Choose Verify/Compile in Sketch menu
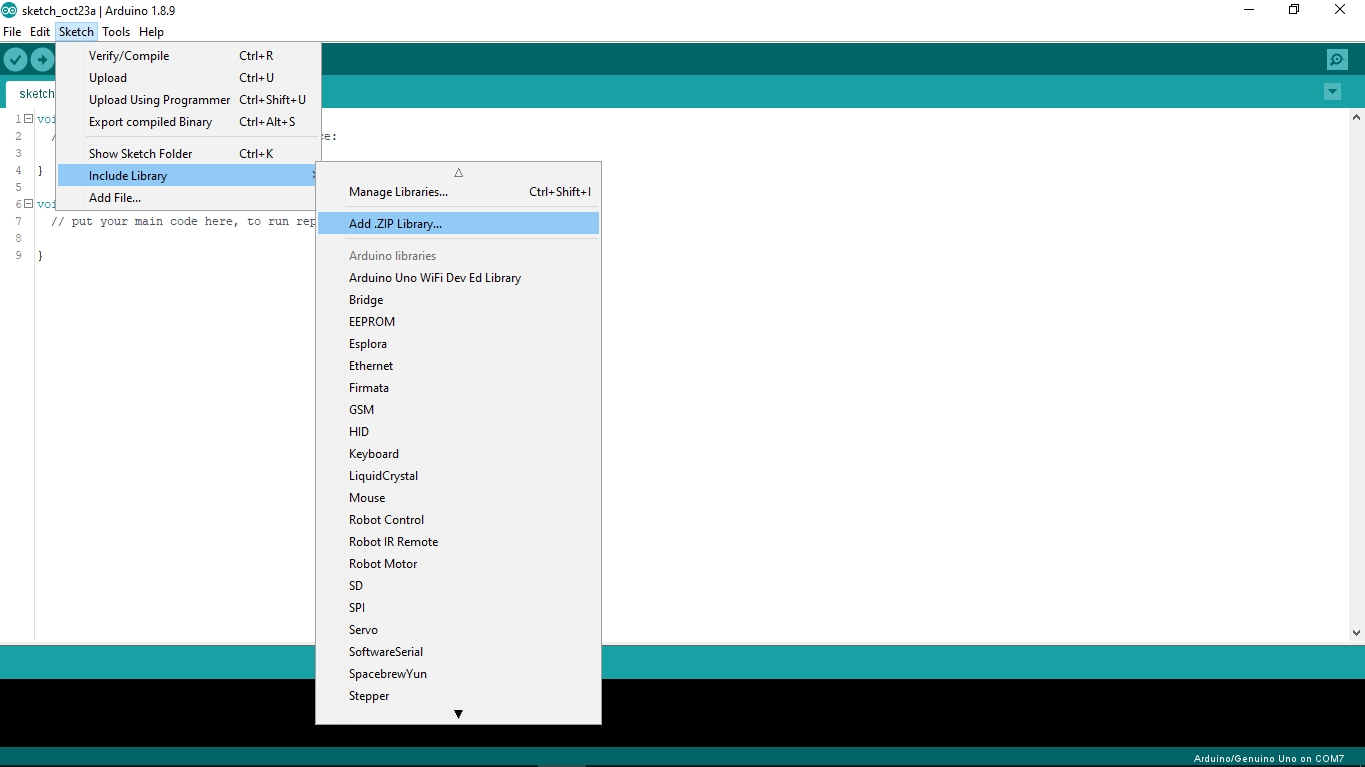 tap(129, 56)
